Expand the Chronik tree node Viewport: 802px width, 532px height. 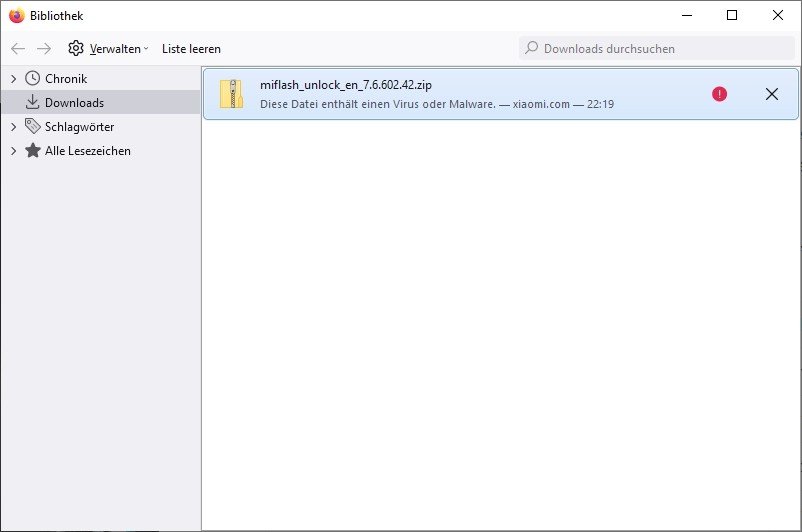click(x=13, y=78)
